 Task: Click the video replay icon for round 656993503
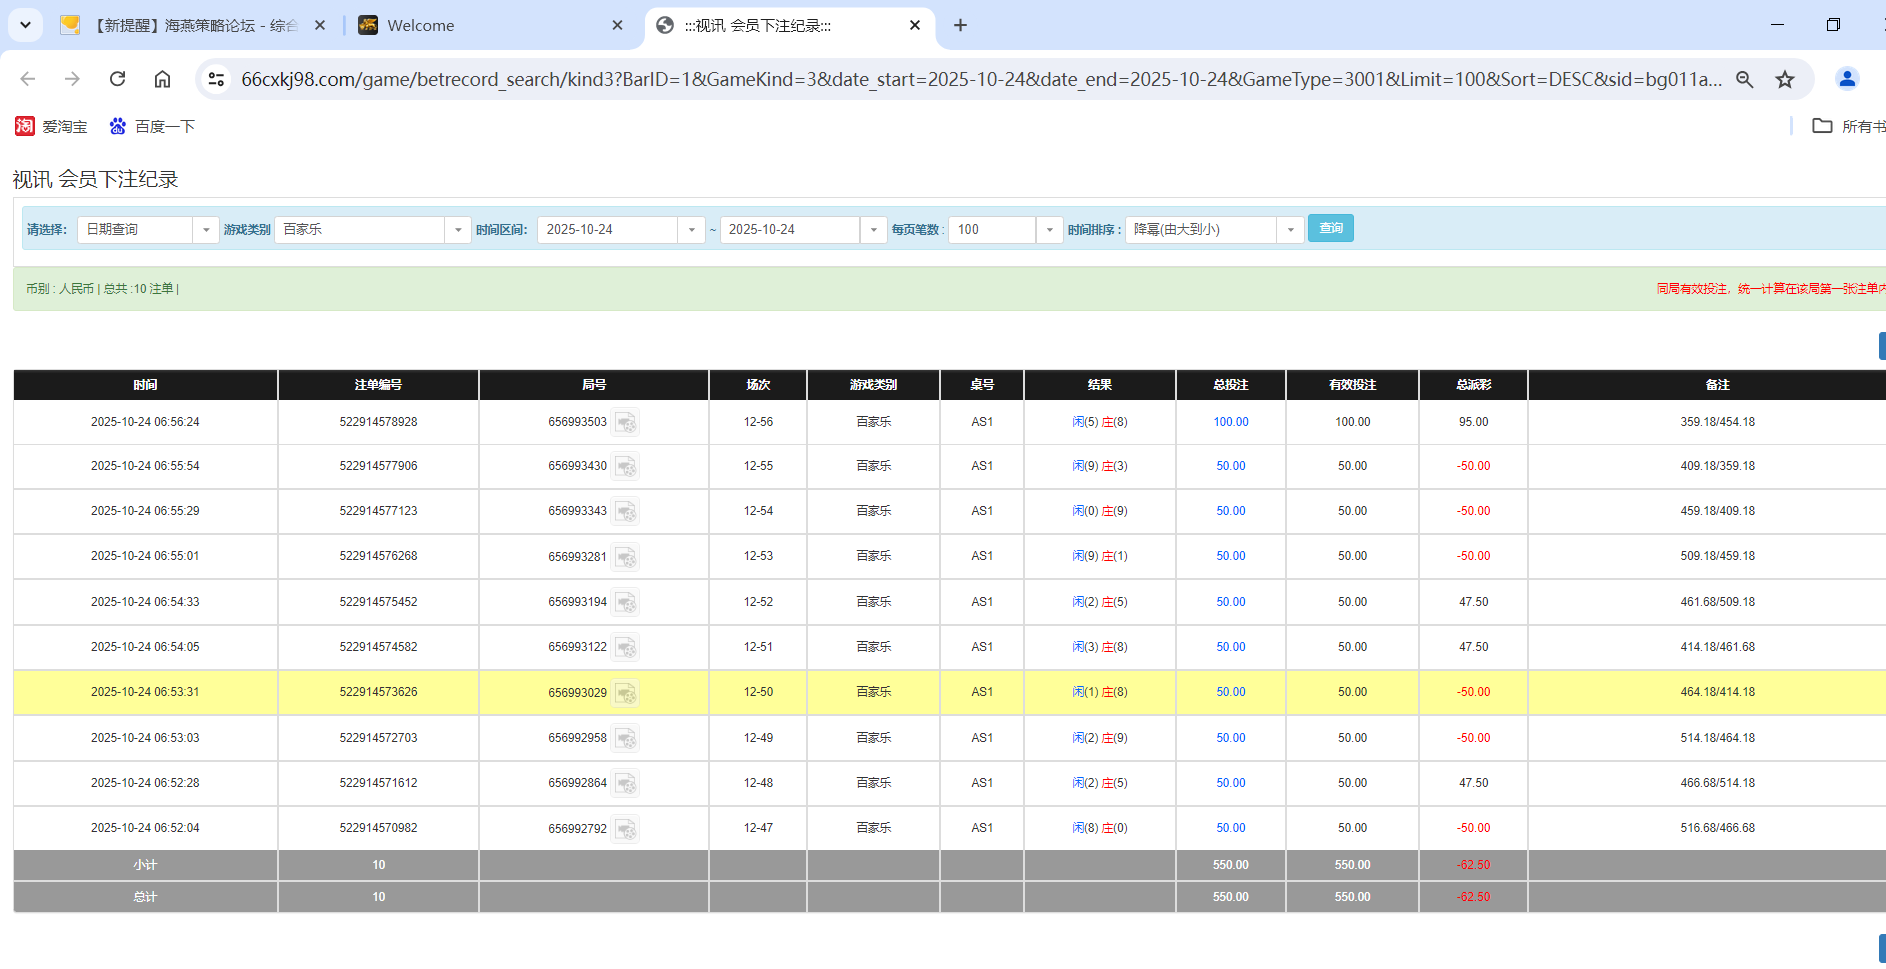[x=627, y=422]
